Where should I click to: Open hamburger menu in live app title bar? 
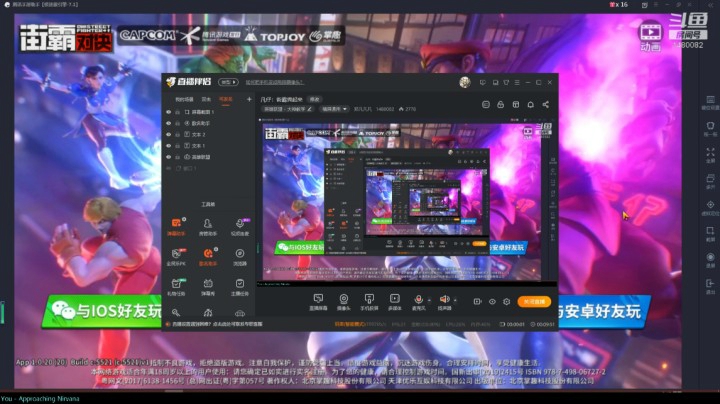coord(517,83)
